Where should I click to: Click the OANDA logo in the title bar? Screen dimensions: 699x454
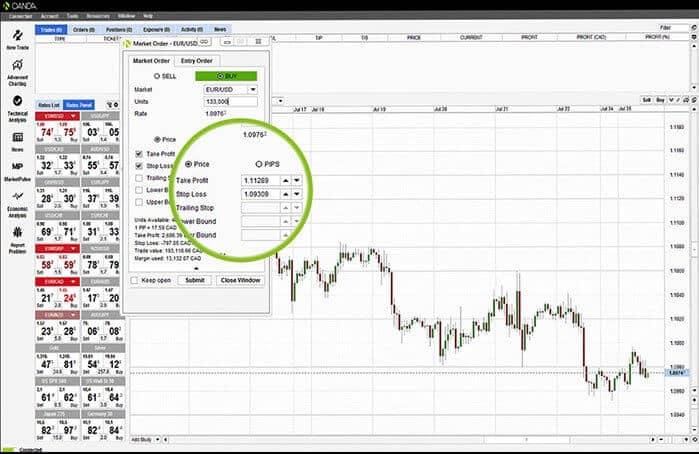(19, 6)
